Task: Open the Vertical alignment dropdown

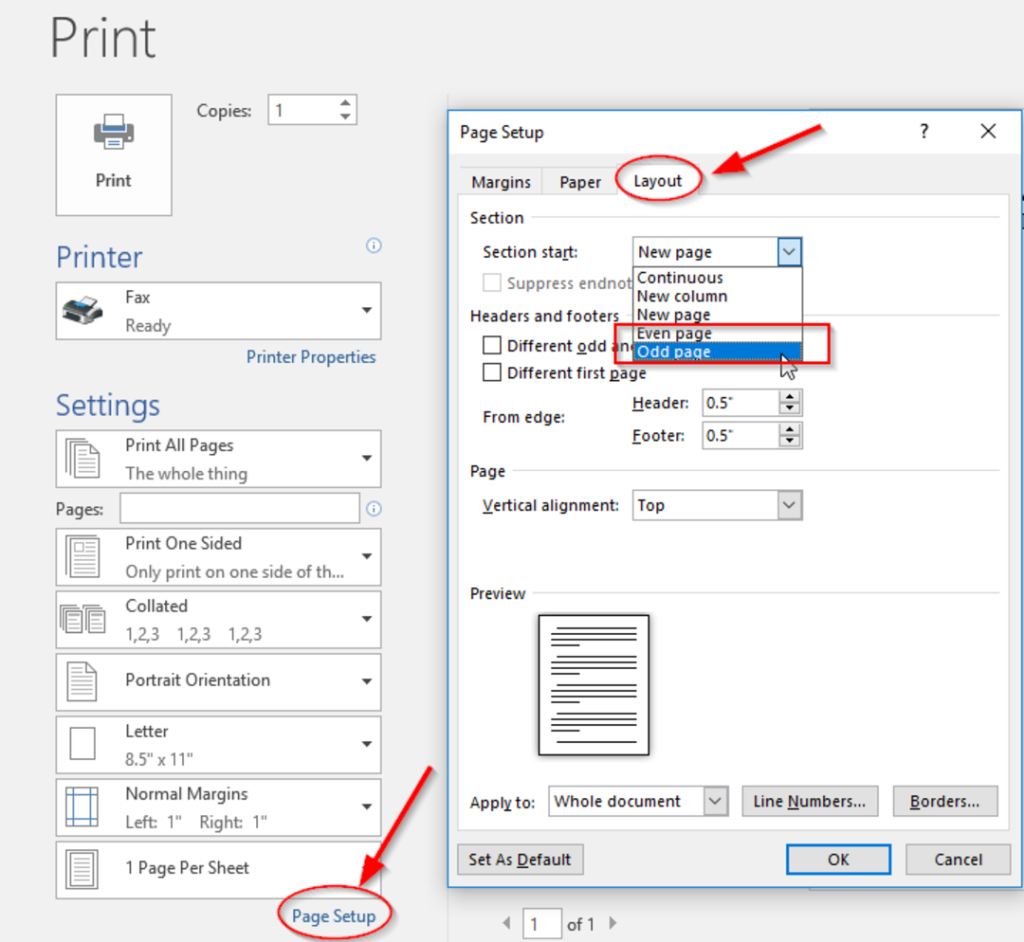Action: [789, 505]
